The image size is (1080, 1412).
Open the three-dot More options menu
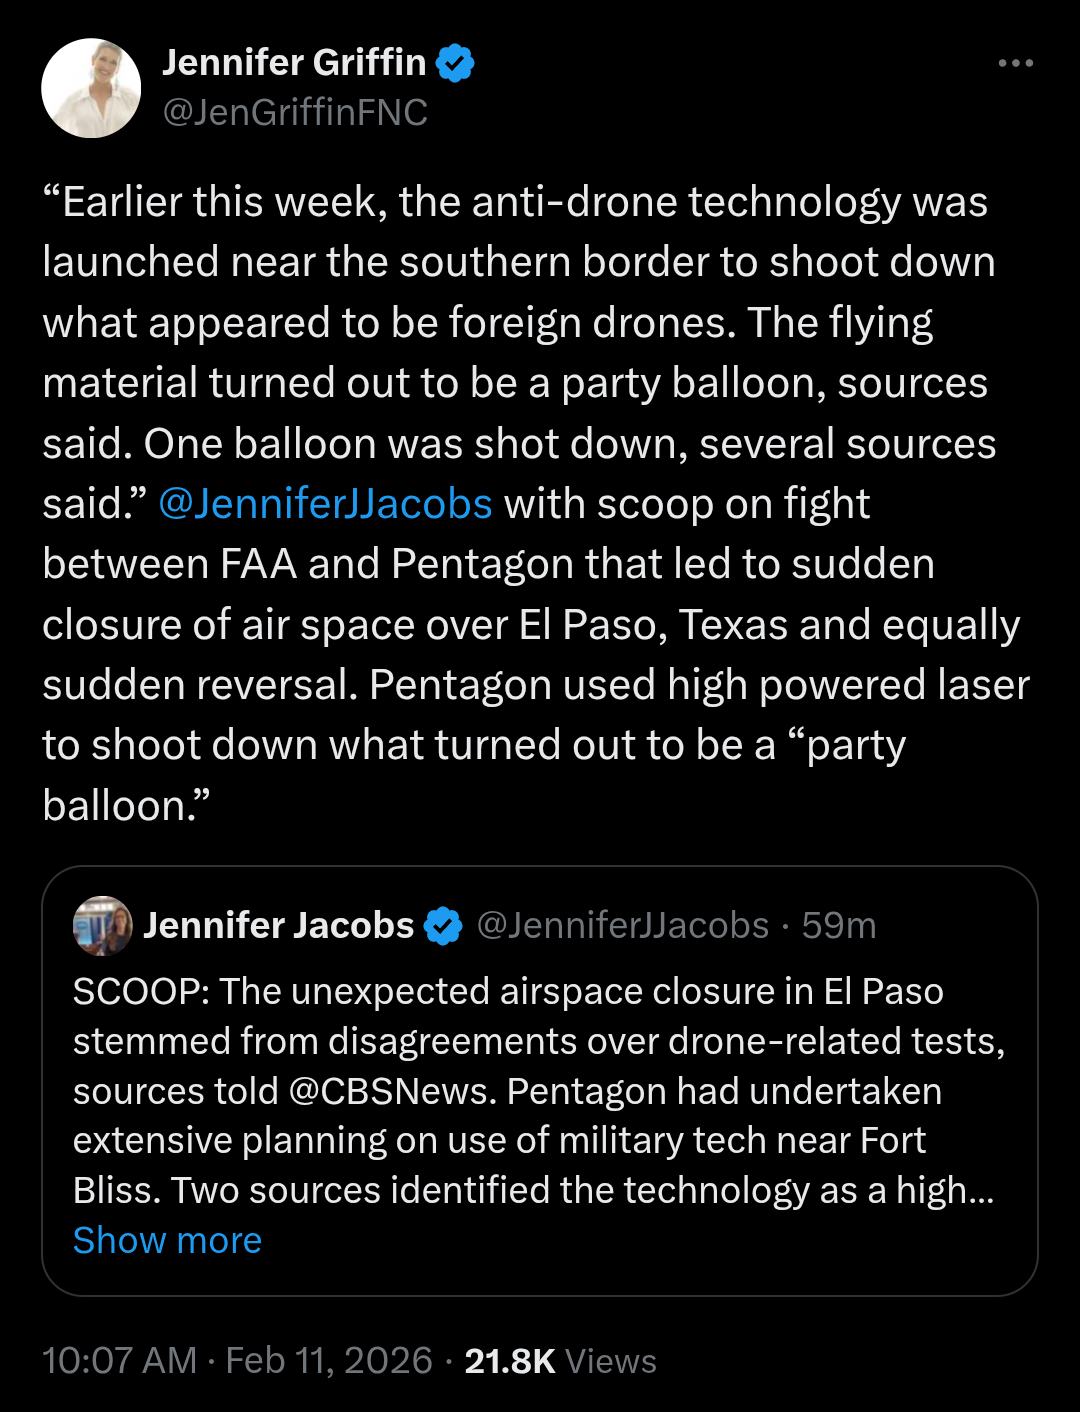point(1015,63)
